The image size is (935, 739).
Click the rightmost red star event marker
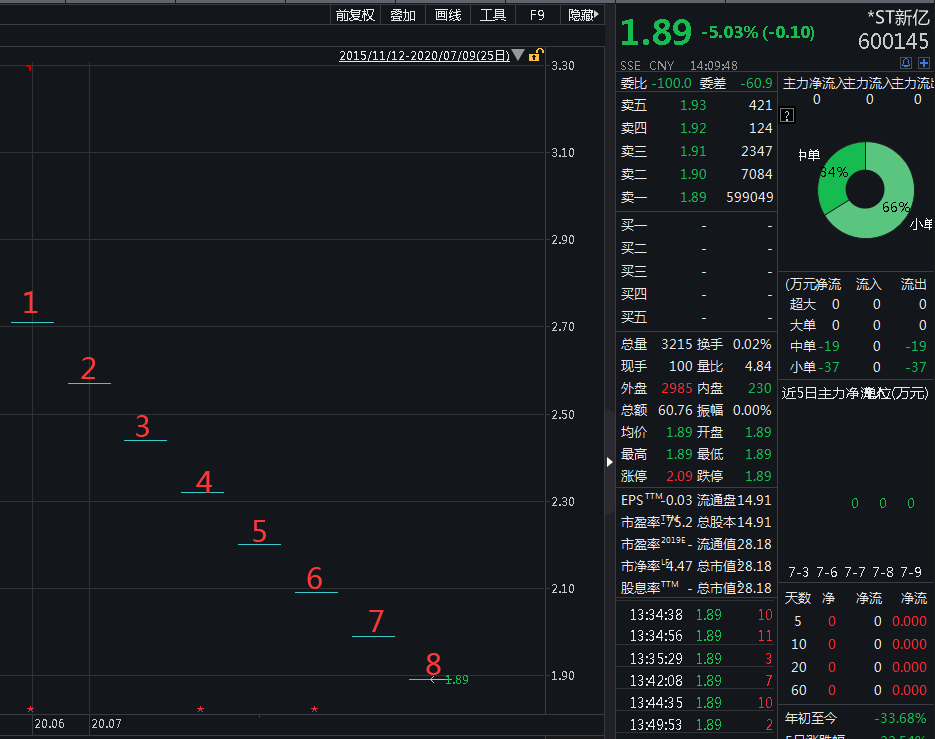[x=315, y=710]
